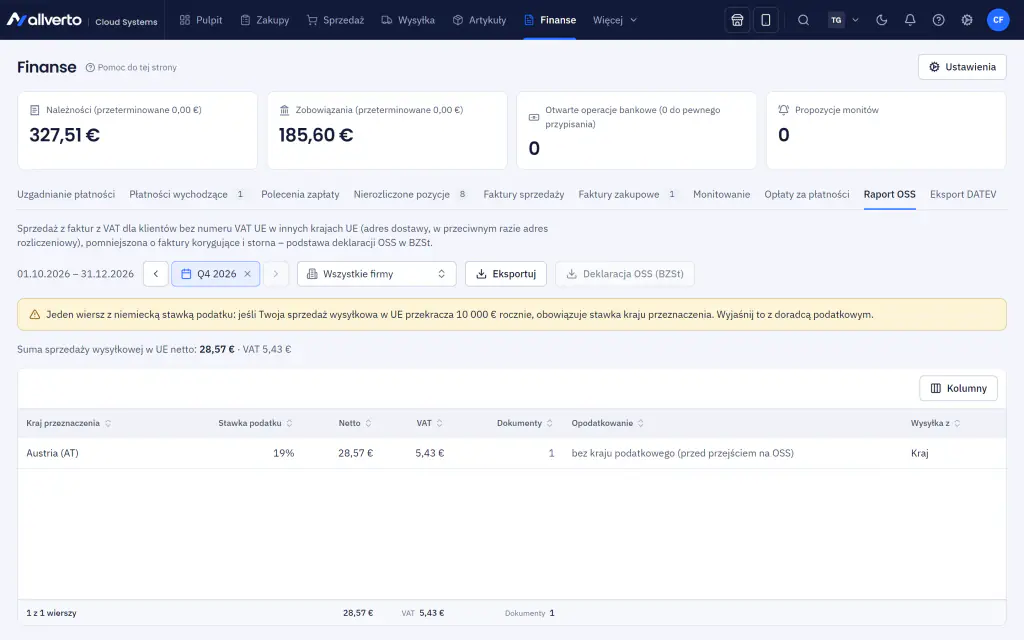Open the Należności card showing 327,51 €

tap(137, 131)
